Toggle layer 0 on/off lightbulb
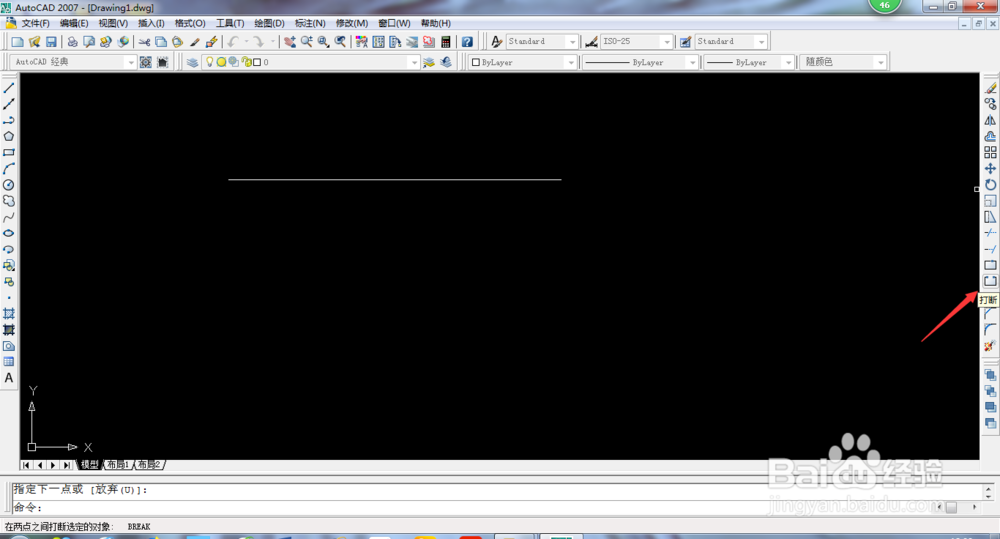Viewport: 1000px width, 539px height. [x=209, y=62]
